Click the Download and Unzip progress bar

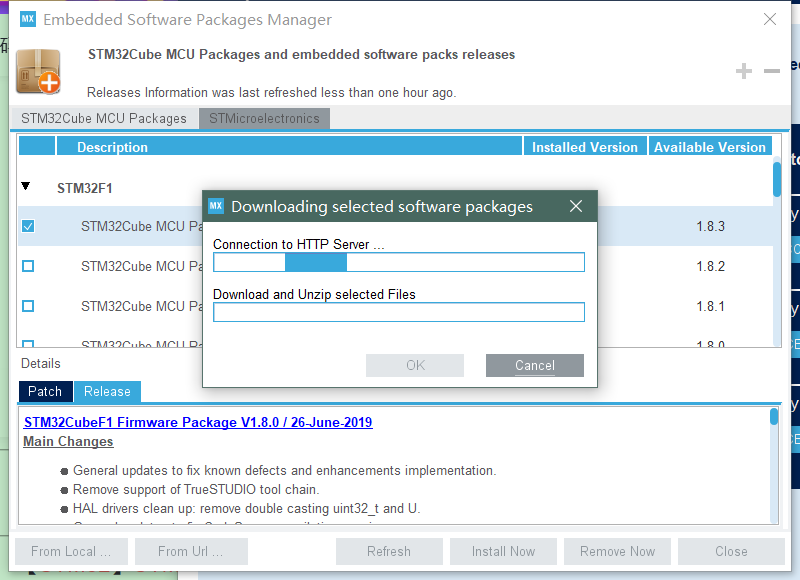(399, 312)
